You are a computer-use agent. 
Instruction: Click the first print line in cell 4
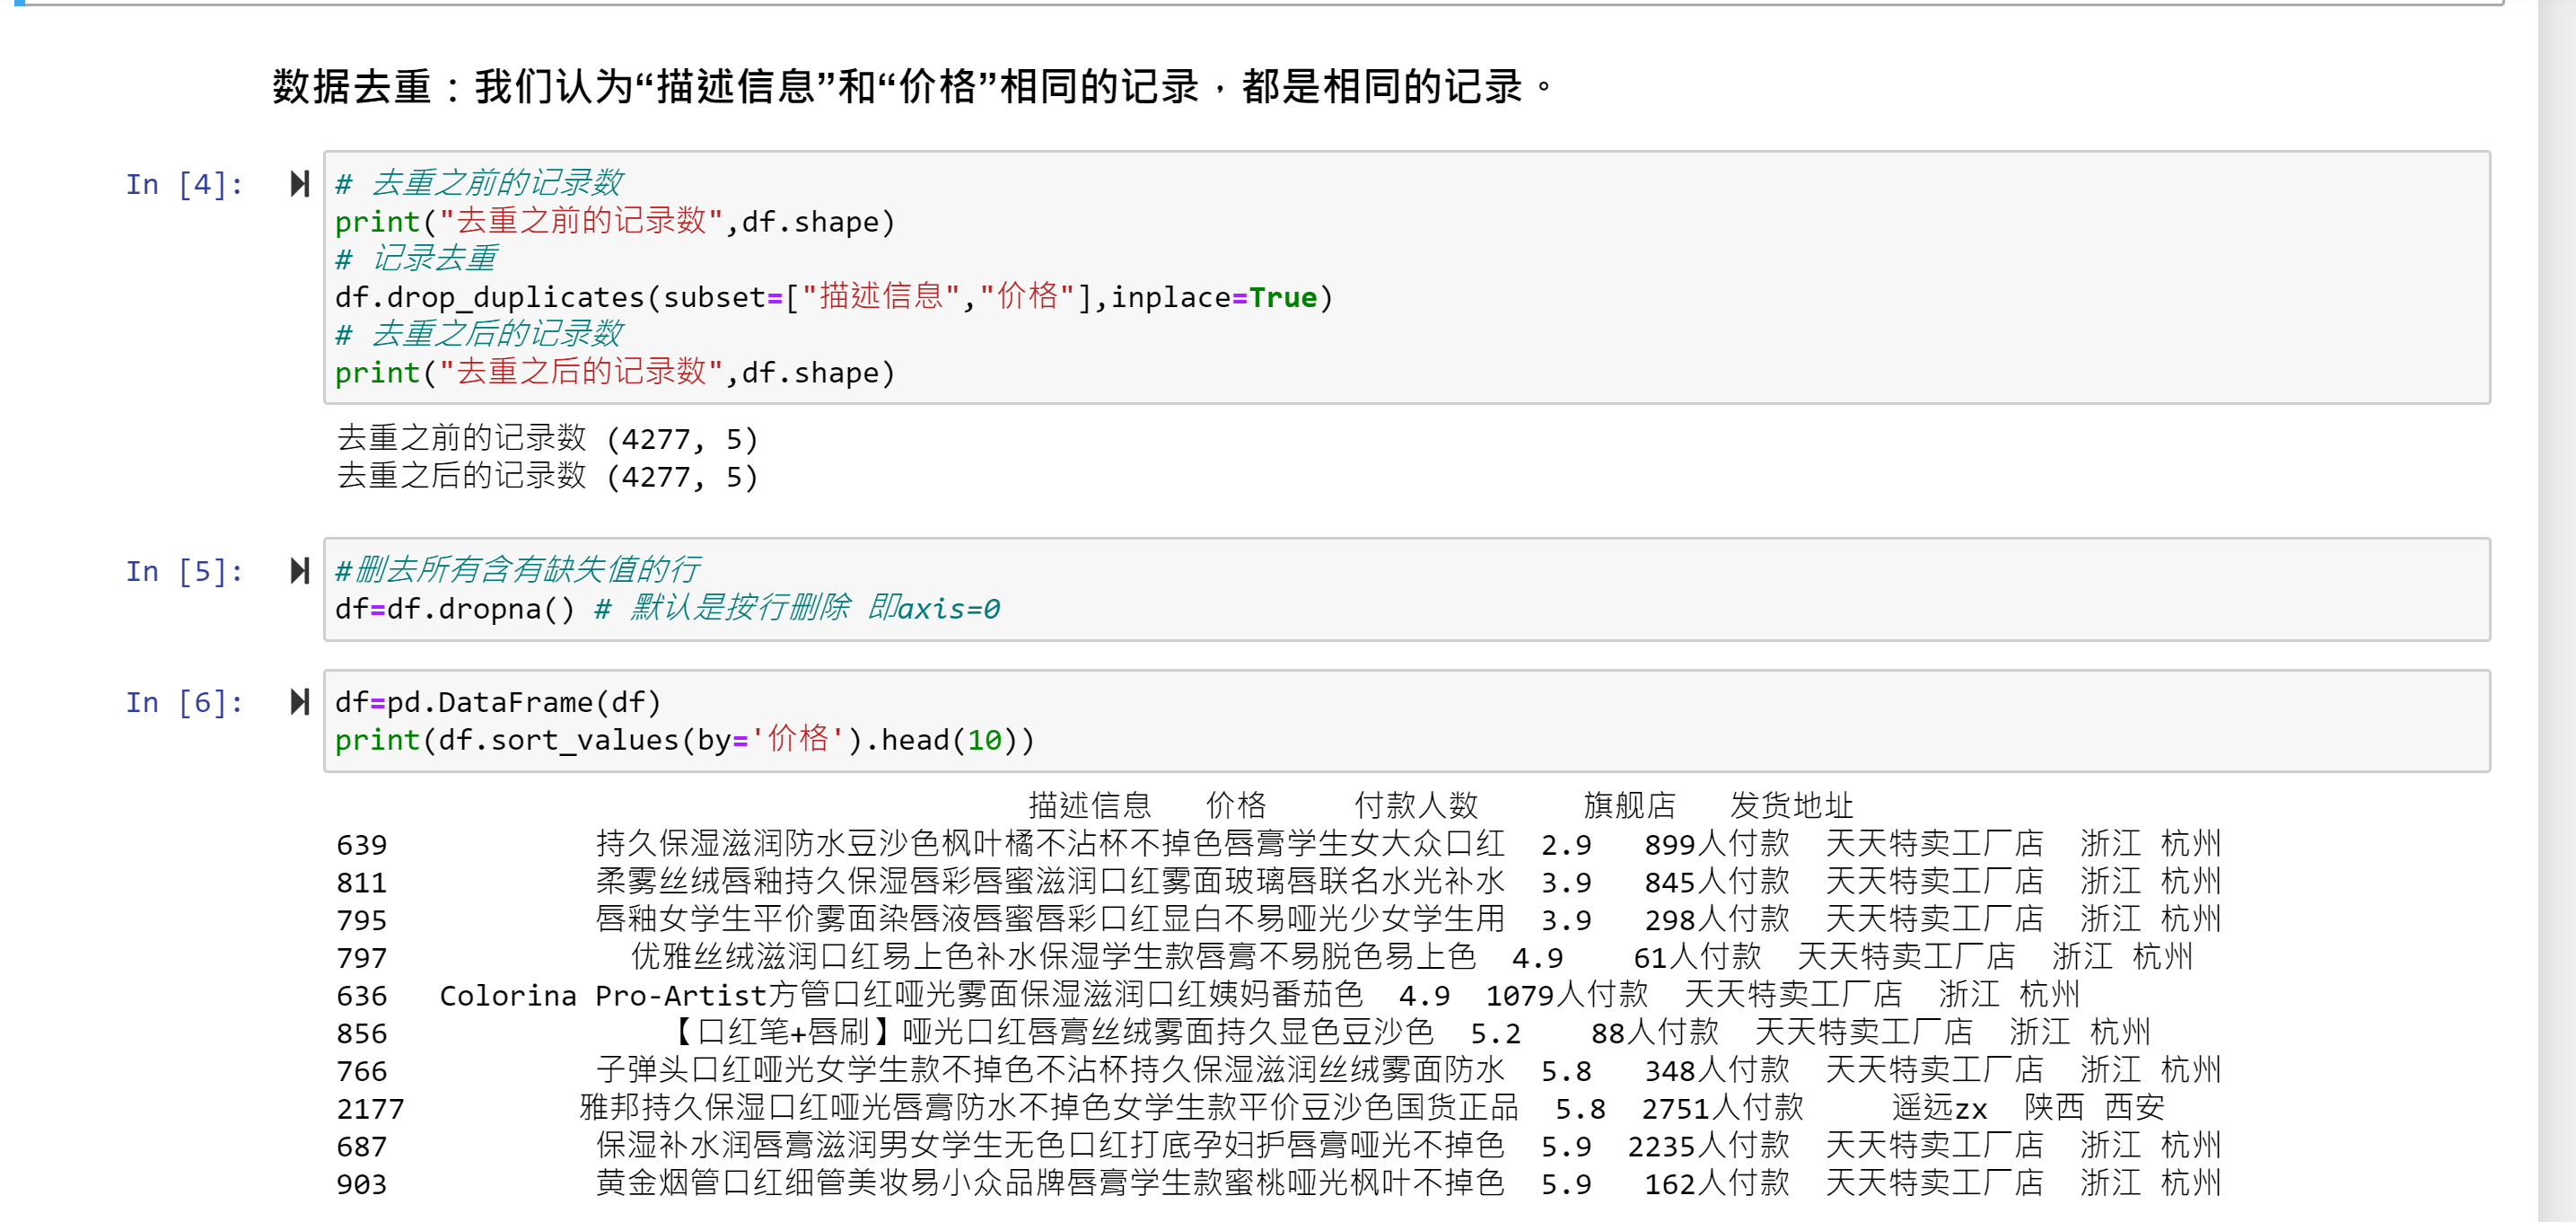click(x=614, y=222)
